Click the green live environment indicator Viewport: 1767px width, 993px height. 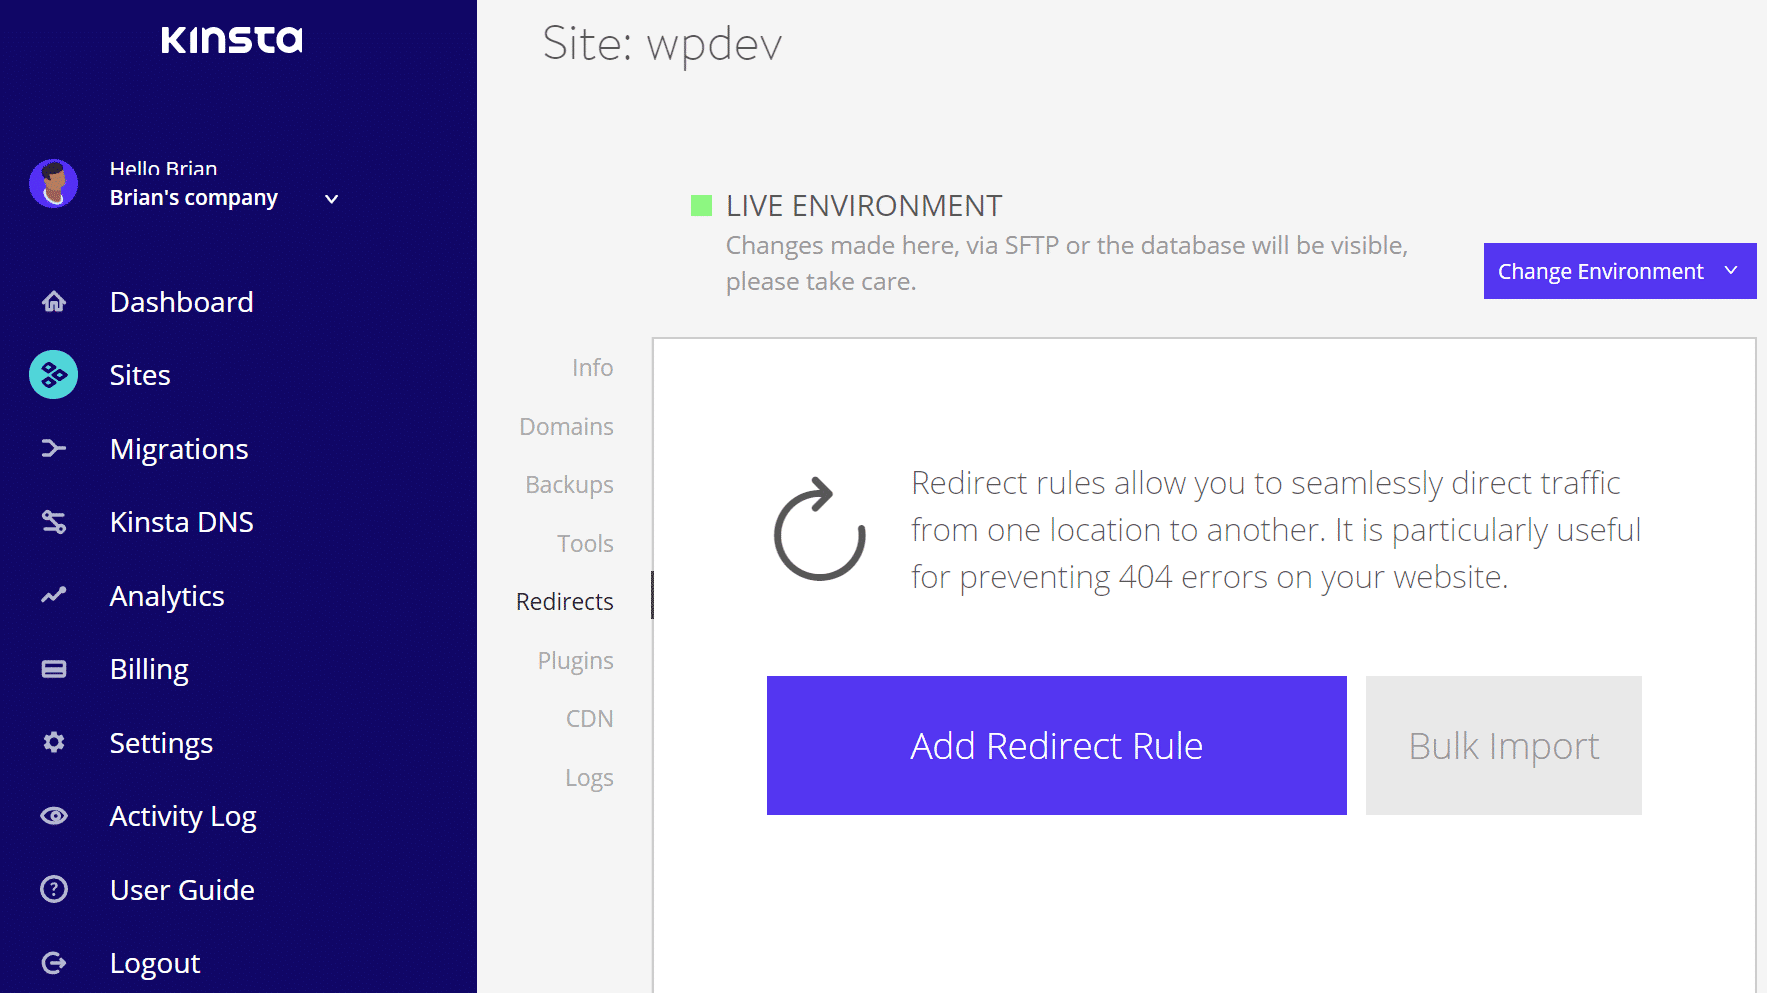(702, 206)
